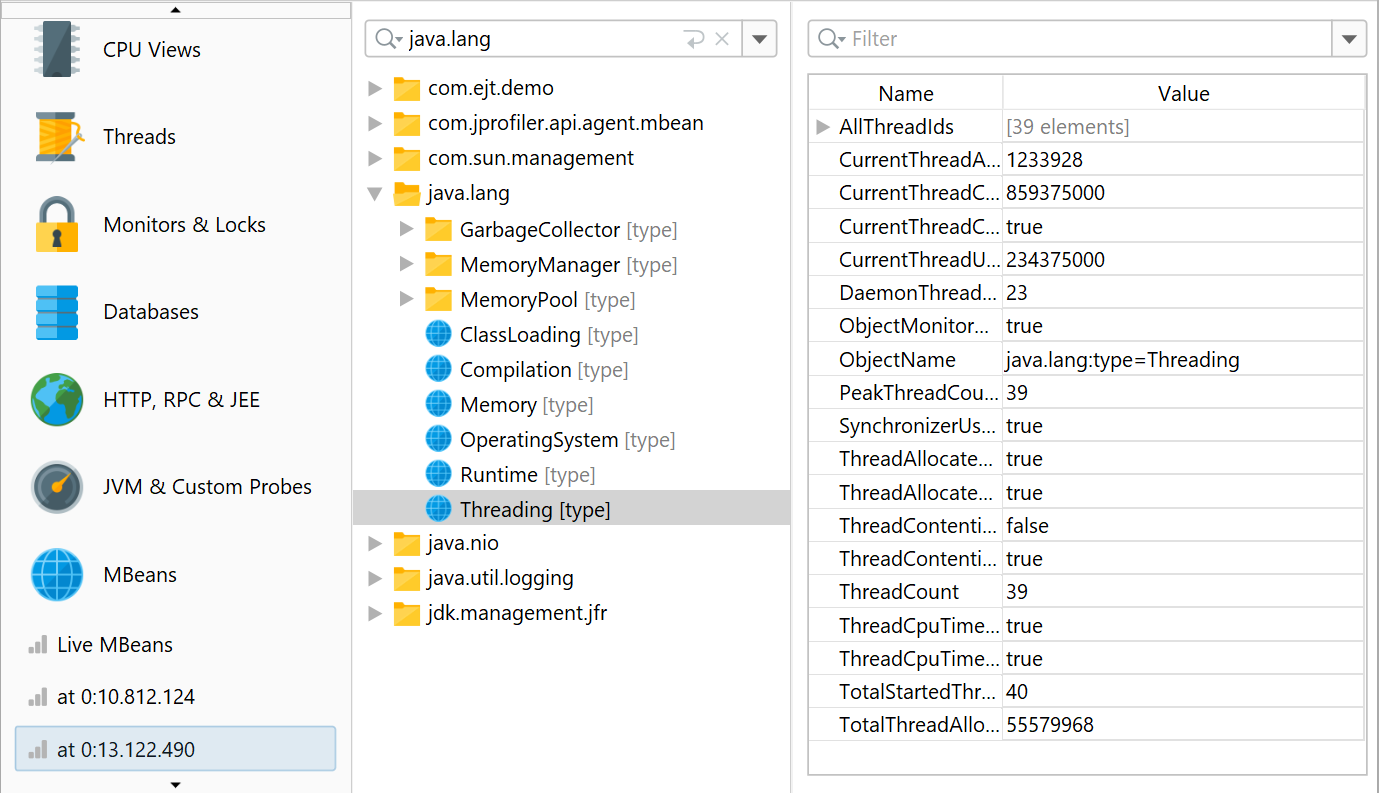The height and width of the screenshot is (793, 1379).
Task: Open the MBean search options dropdown
Action: click(x=759, y=40)
